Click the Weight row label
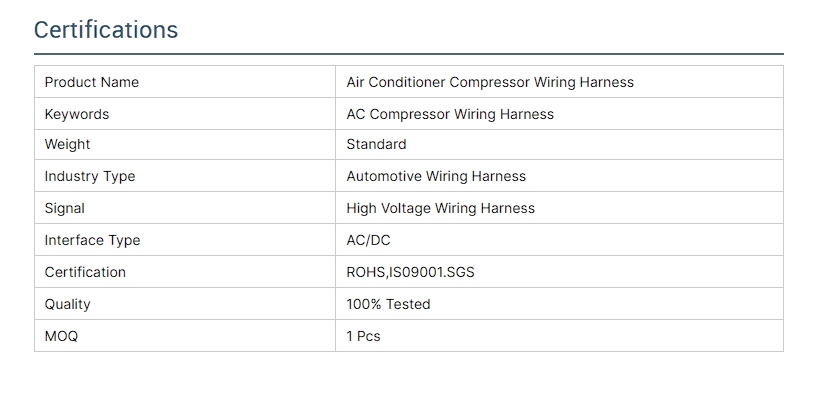 (x=68, y=144)
